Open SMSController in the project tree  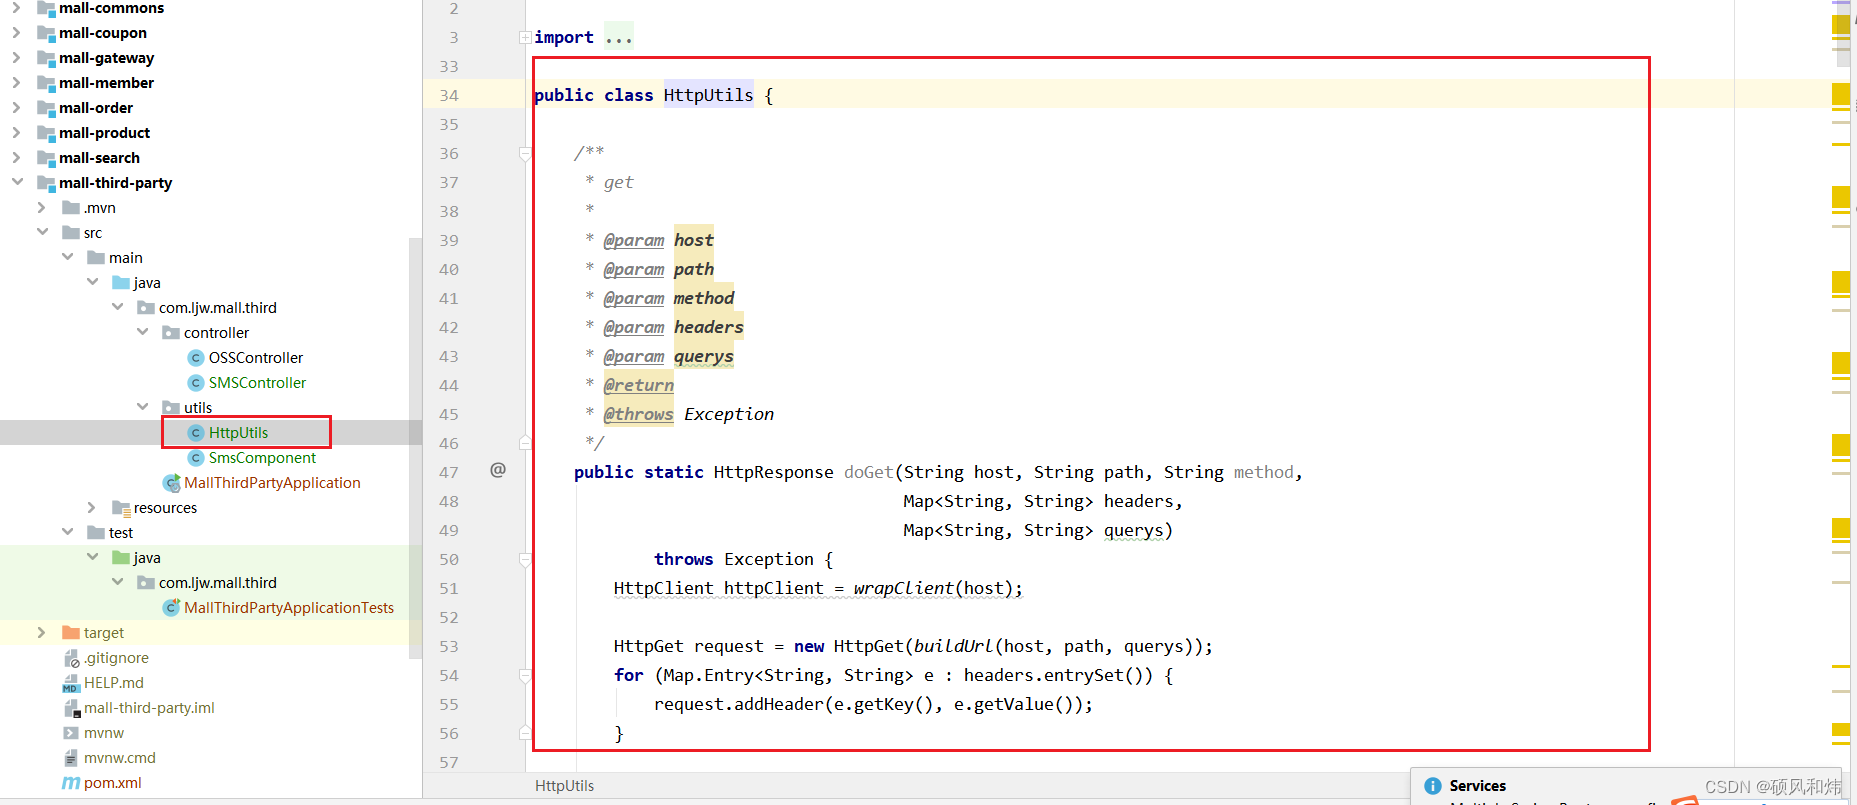[257, 383]
